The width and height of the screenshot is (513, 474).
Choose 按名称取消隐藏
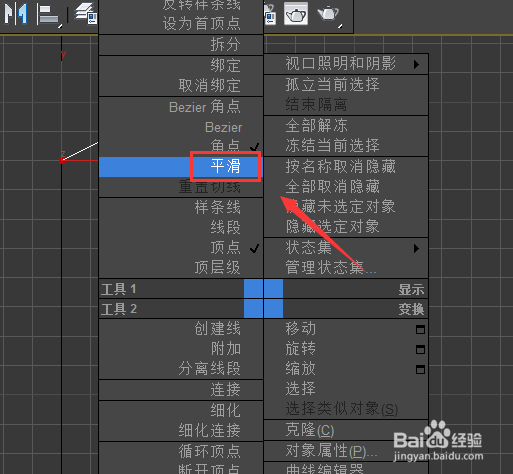(x=340, y=166)
